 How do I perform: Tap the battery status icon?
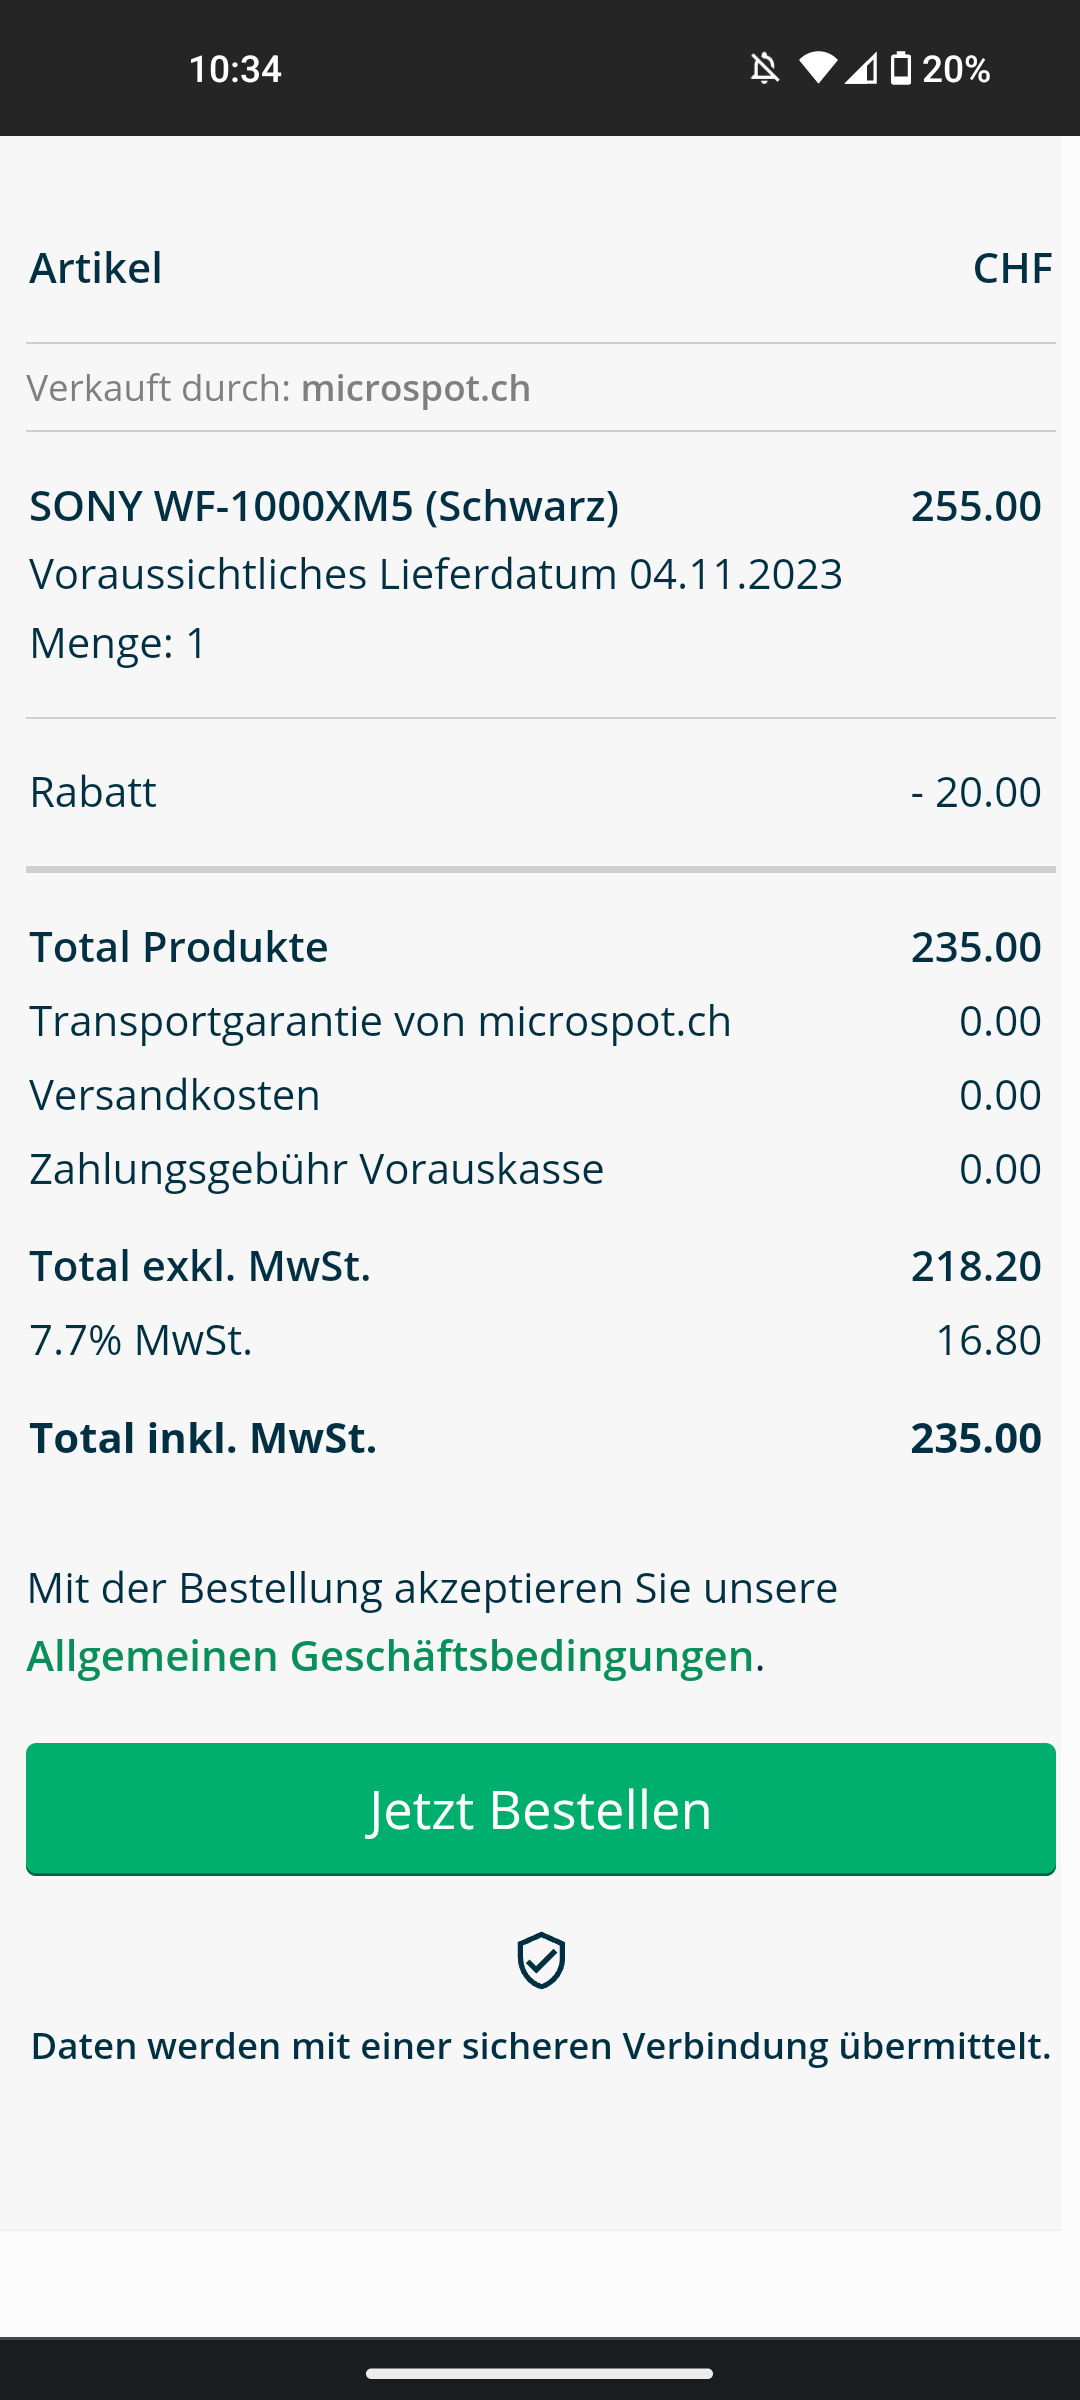[901, 69]
